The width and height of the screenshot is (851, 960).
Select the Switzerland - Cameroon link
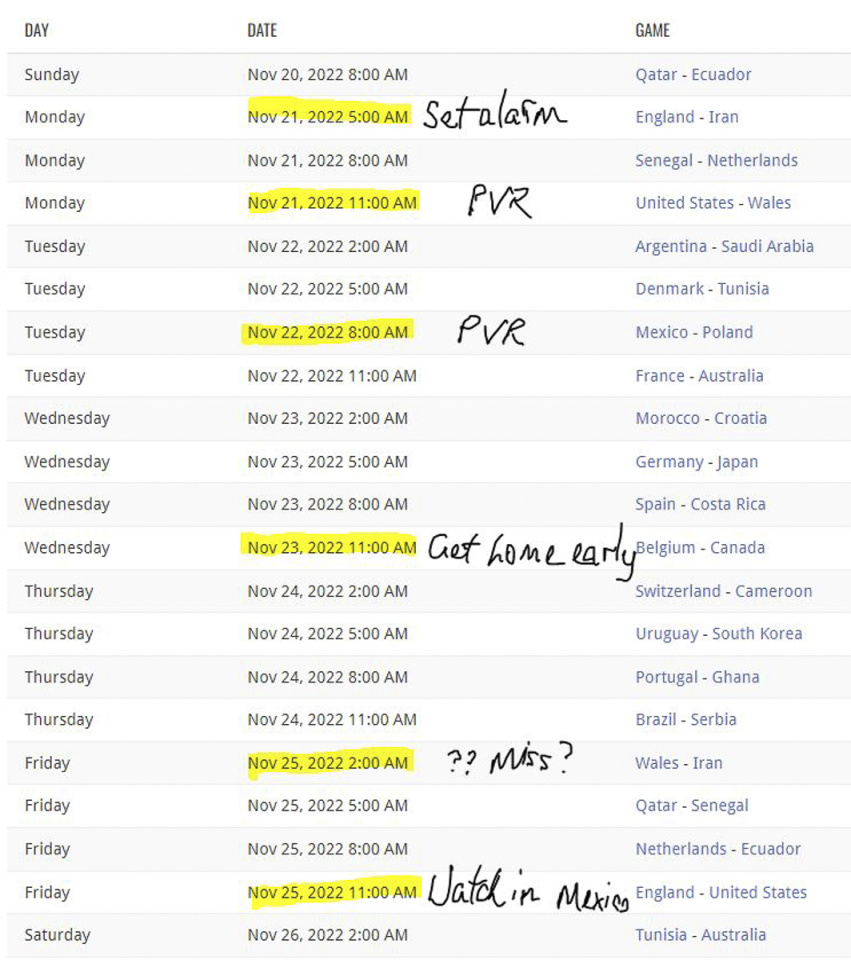point(724,591)
